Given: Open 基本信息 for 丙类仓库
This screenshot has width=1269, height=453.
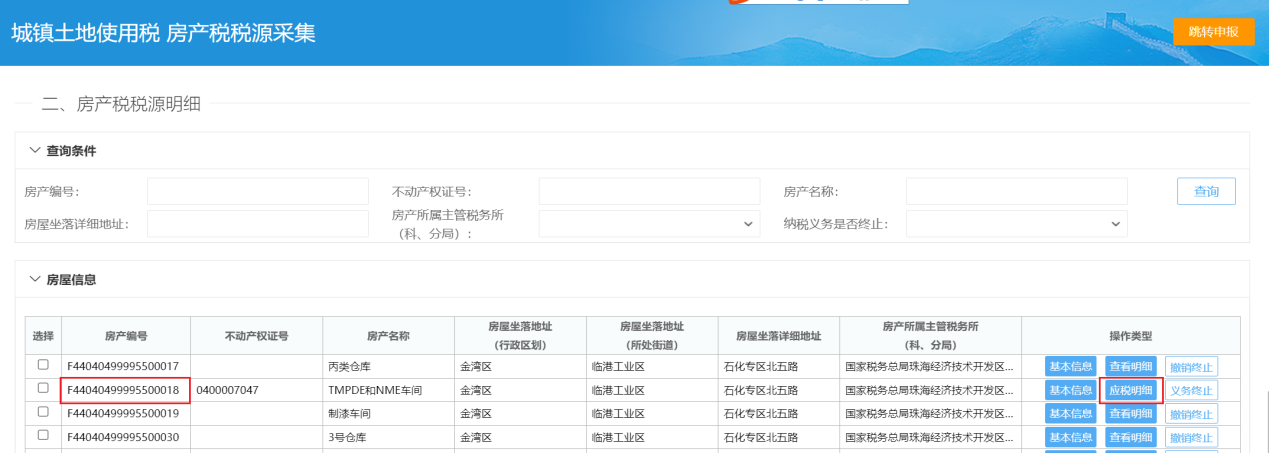Looking at the screenshot, I should [x=1070, y=366].
